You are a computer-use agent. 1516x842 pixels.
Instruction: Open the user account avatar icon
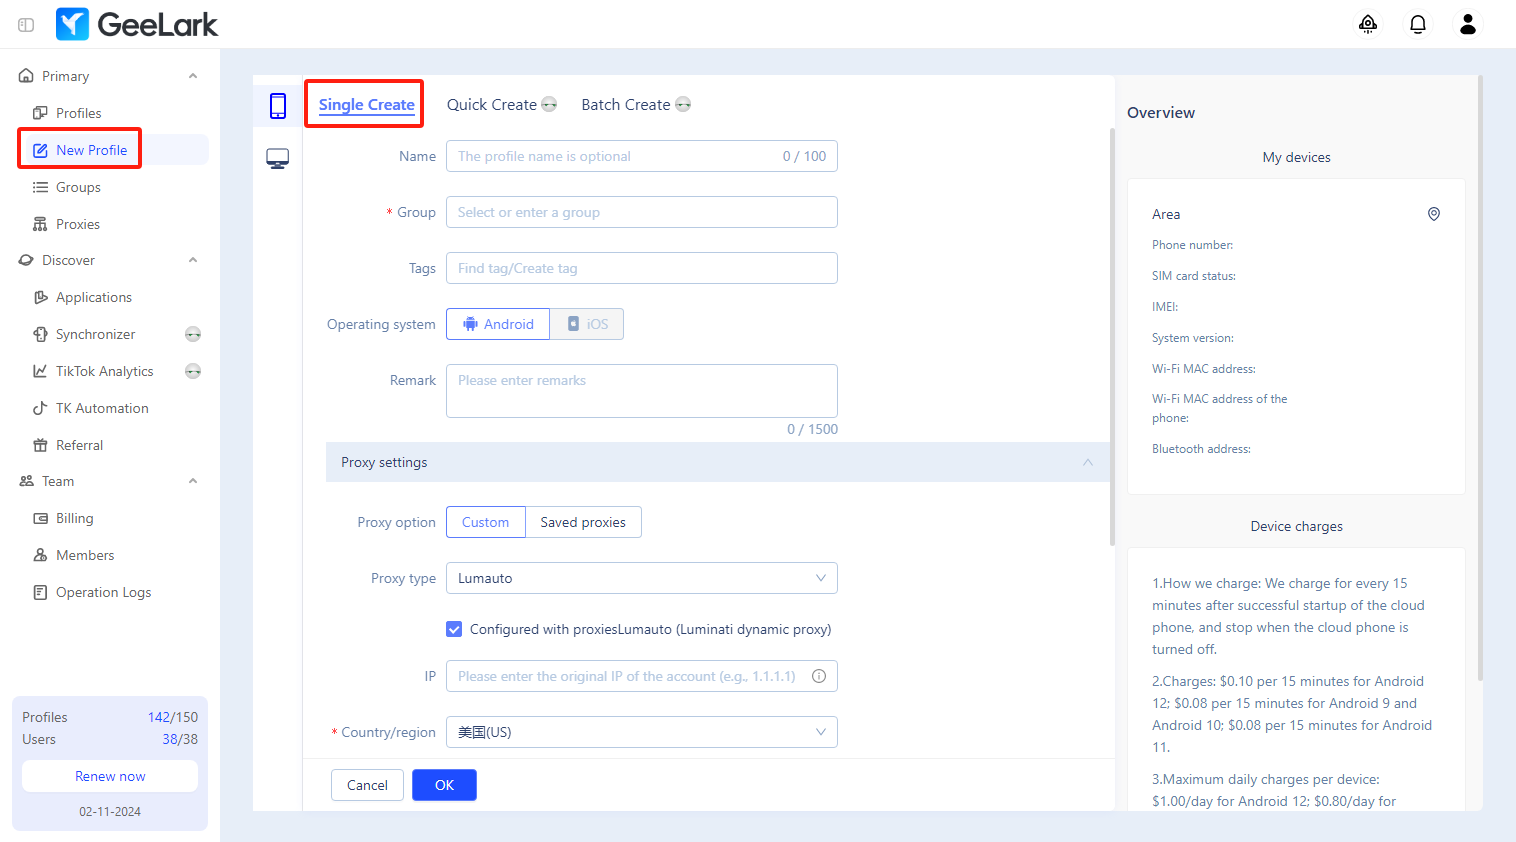(x=1467, y=24)
